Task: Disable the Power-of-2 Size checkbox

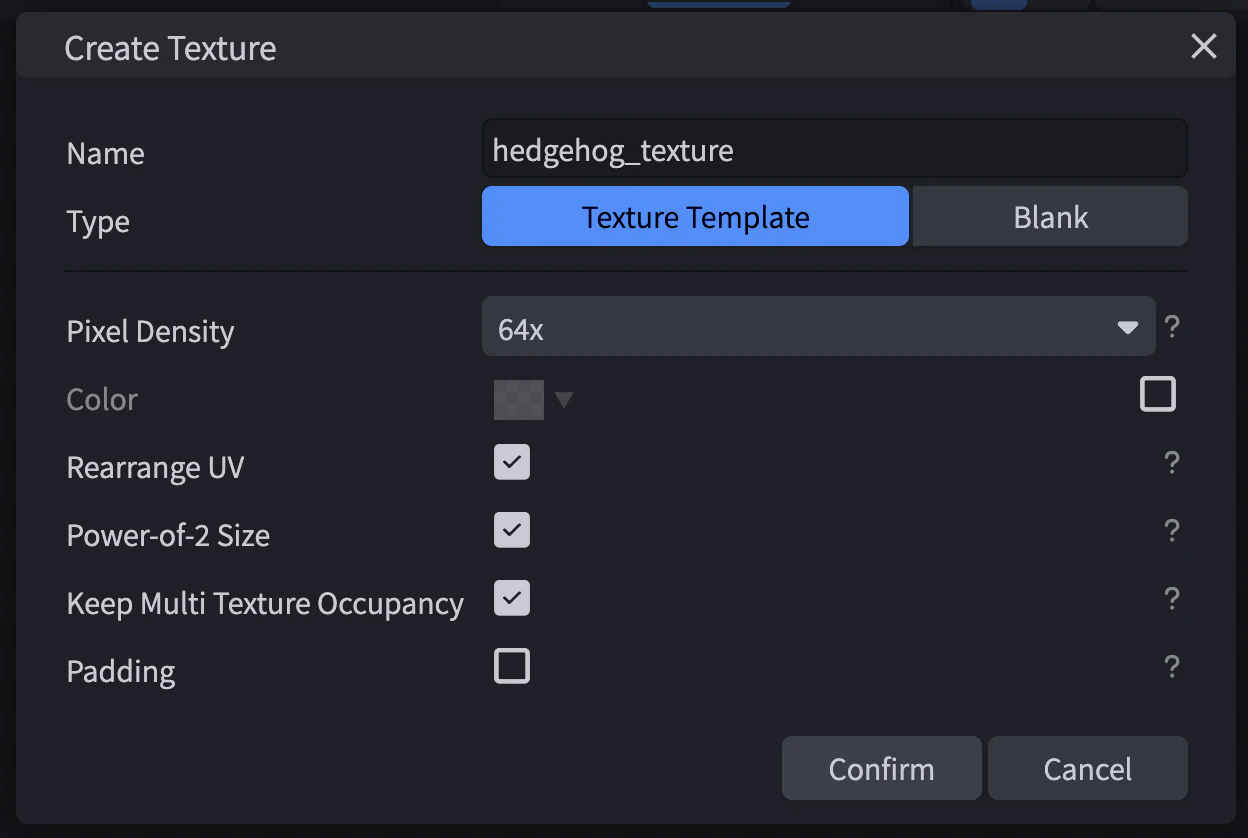Action: [512, 531]
